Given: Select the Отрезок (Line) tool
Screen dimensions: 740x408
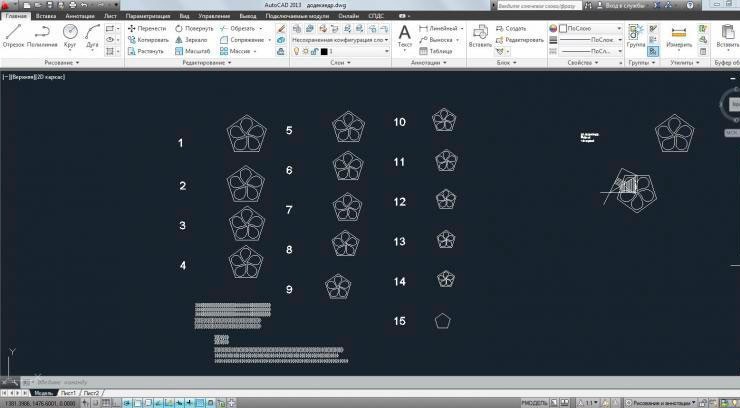Looking at the screenshot, I should pyautogui.click(x=13, y=35).
